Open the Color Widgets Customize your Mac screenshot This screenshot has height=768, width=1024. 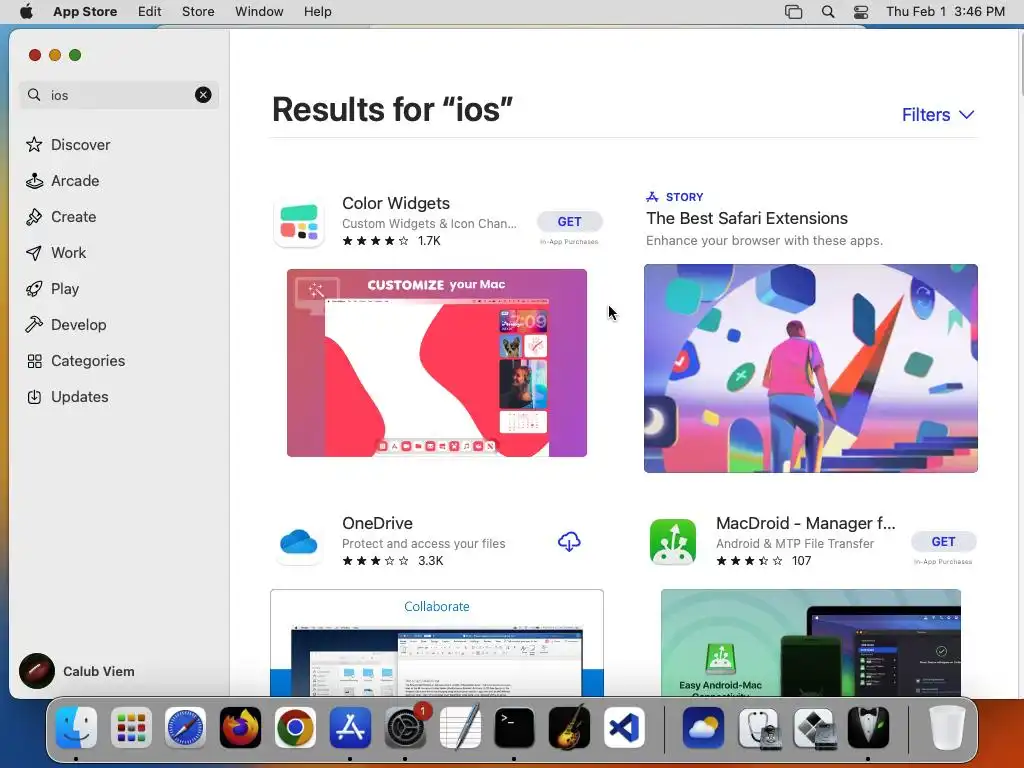pyautogui.click(x=437, y=362)
